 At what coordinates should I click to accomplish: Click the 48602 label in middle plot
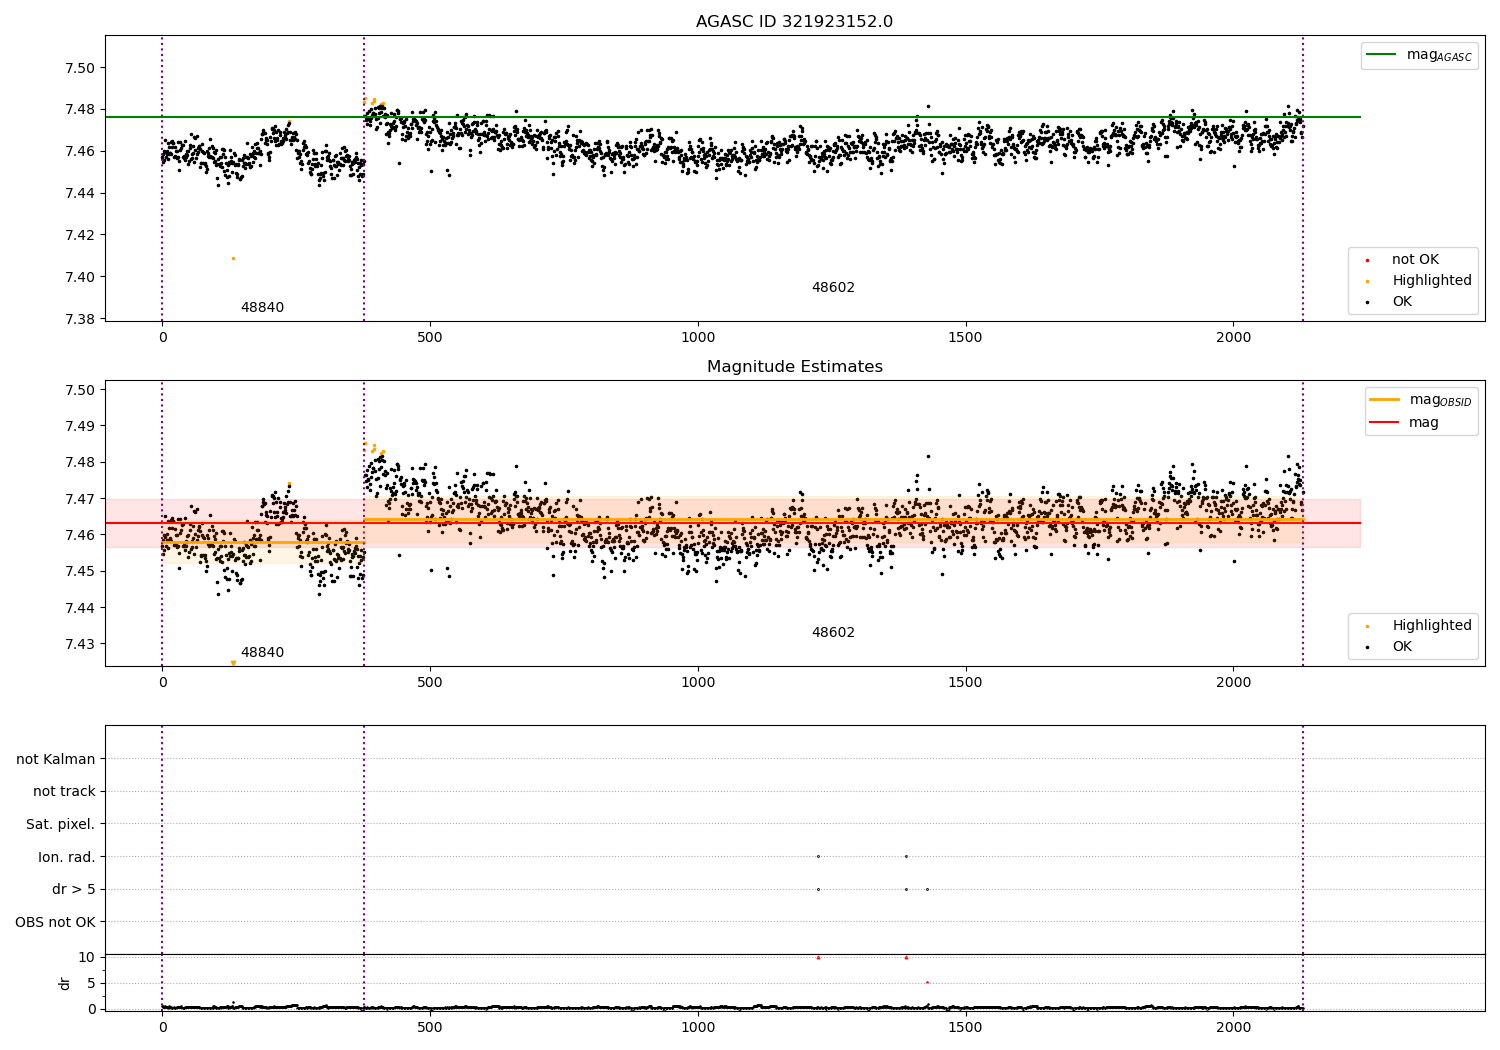[x=833, y=633]
